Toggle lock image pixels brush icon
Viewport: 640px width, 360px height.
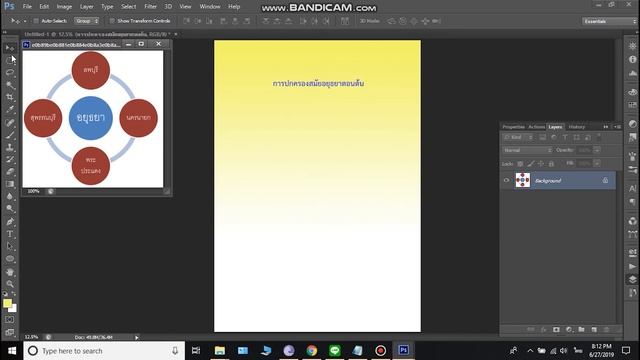(531, 164)
